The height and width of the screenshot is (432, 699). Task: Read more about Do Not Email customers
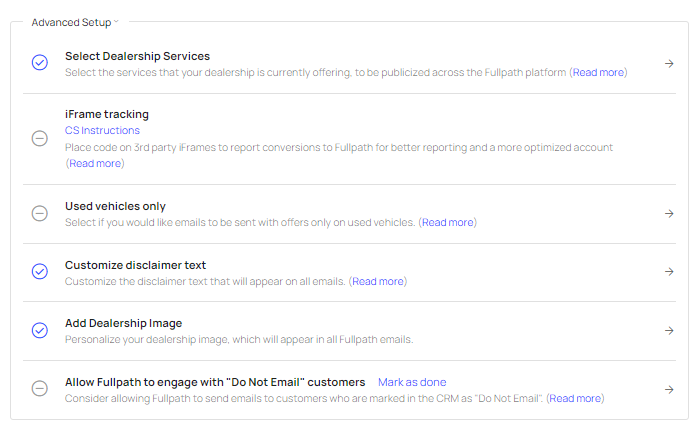575,398
